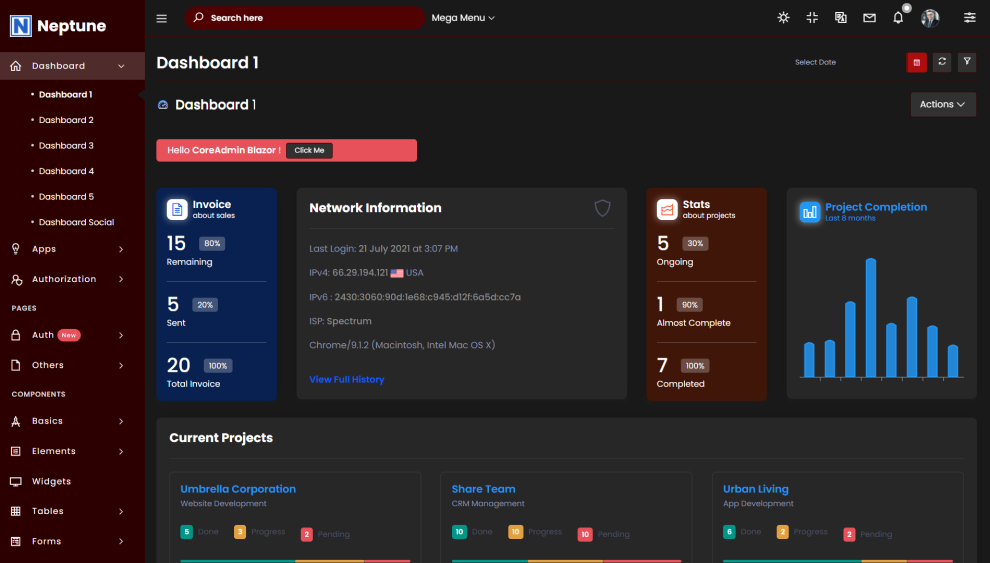Click the red calendar button
Viewport: 990px width, 563px height.
pyautogui.click(x=916, y=62)
